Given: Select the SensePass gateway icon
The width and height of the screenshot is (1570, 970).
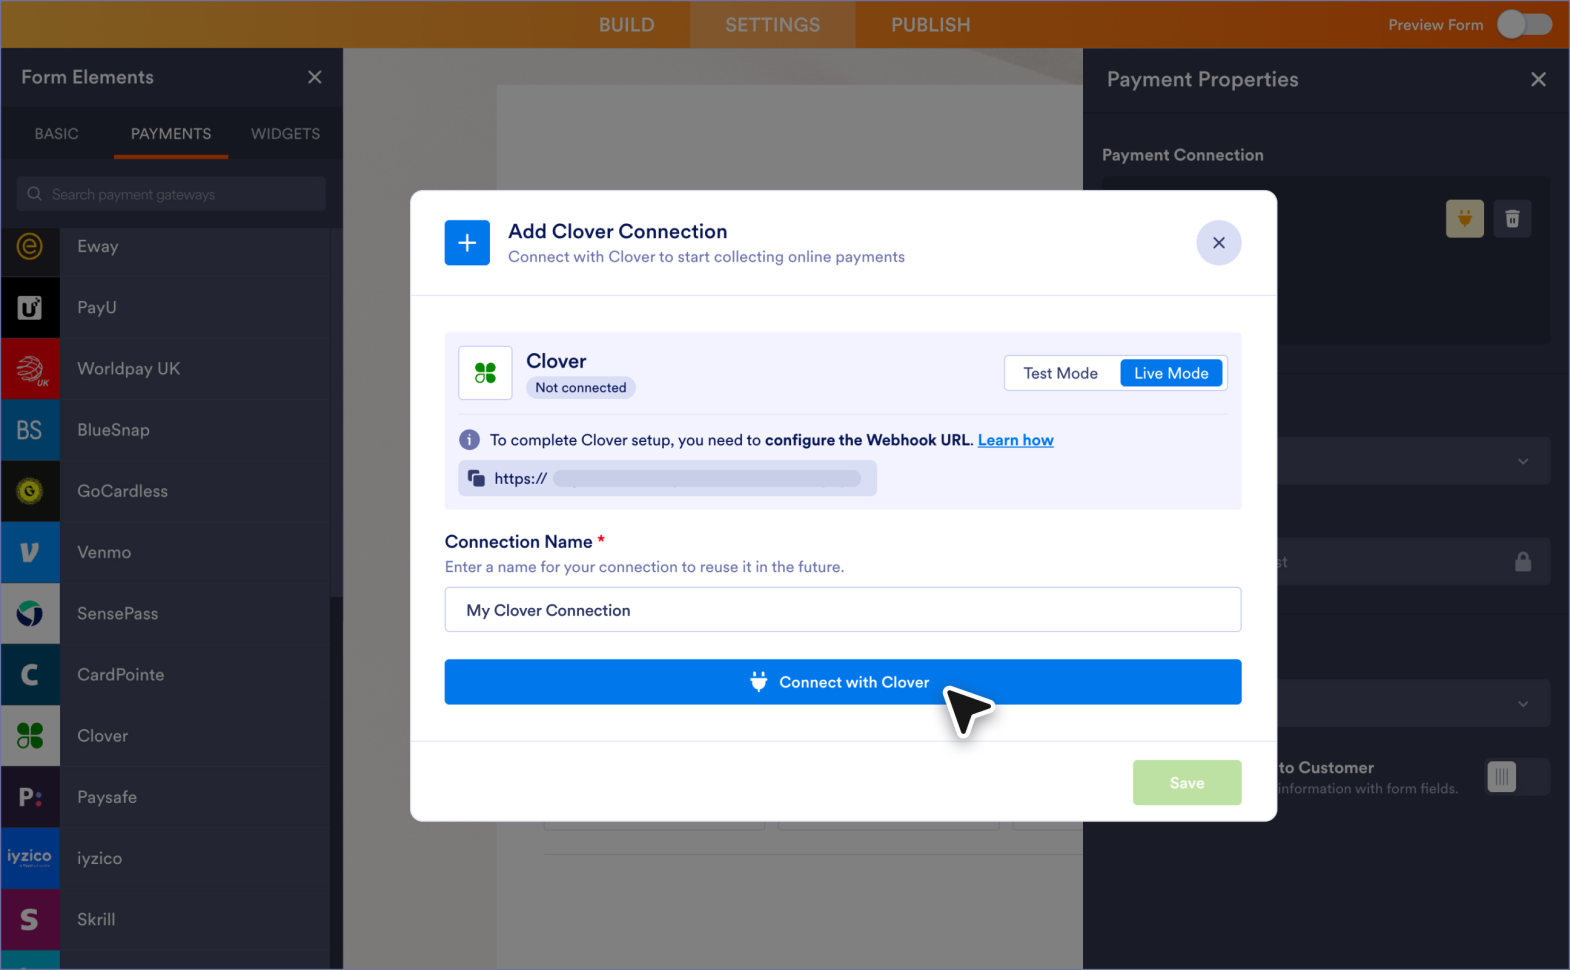Looking at the screenshot, I should pos(30,613).
